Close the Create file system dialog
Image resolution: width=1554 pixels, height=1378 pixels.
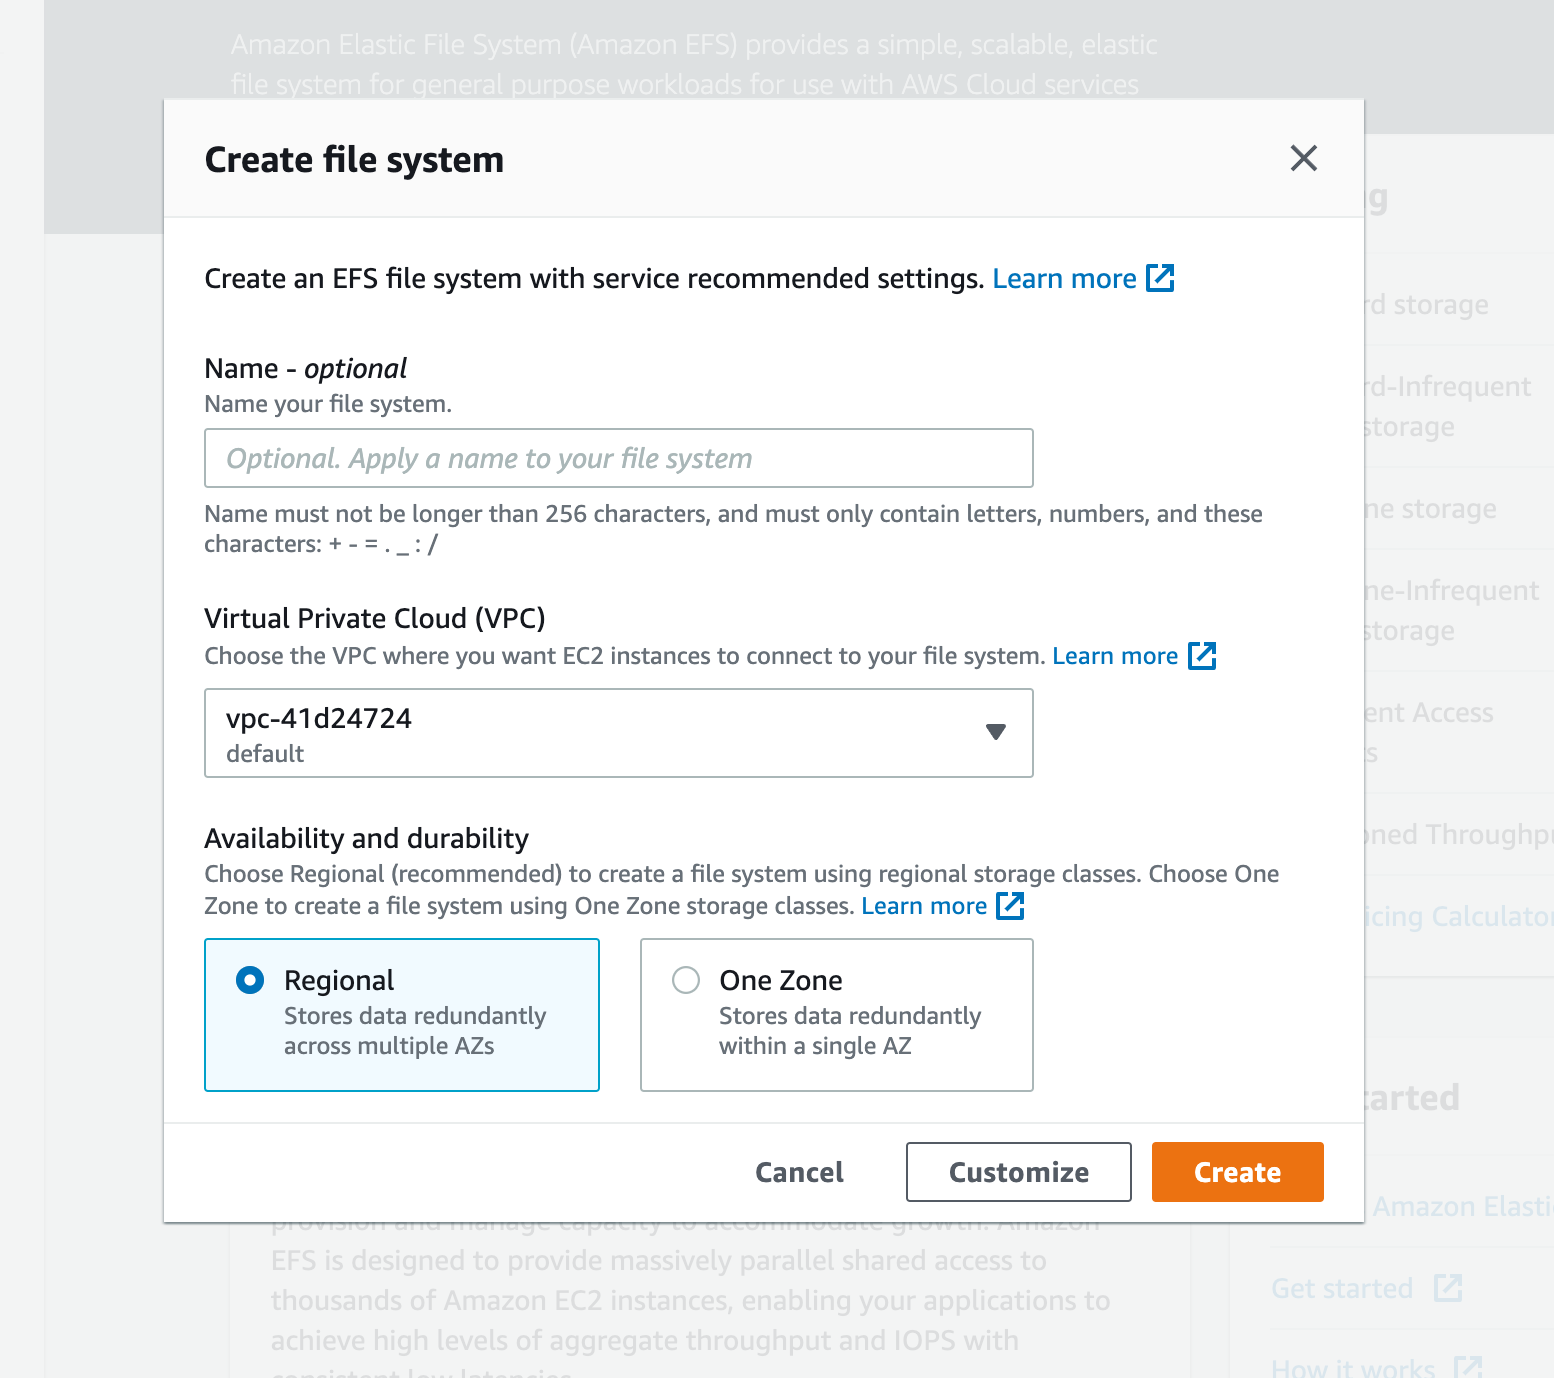[x=1303, y=158]
